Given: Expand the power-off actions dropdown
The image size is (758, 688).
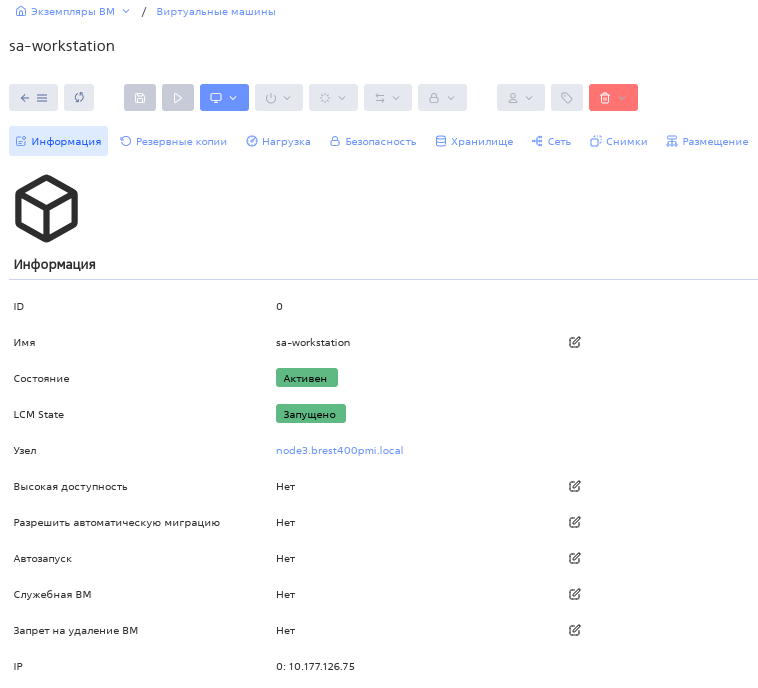Looking at the screenshot, I should [279, 98].
